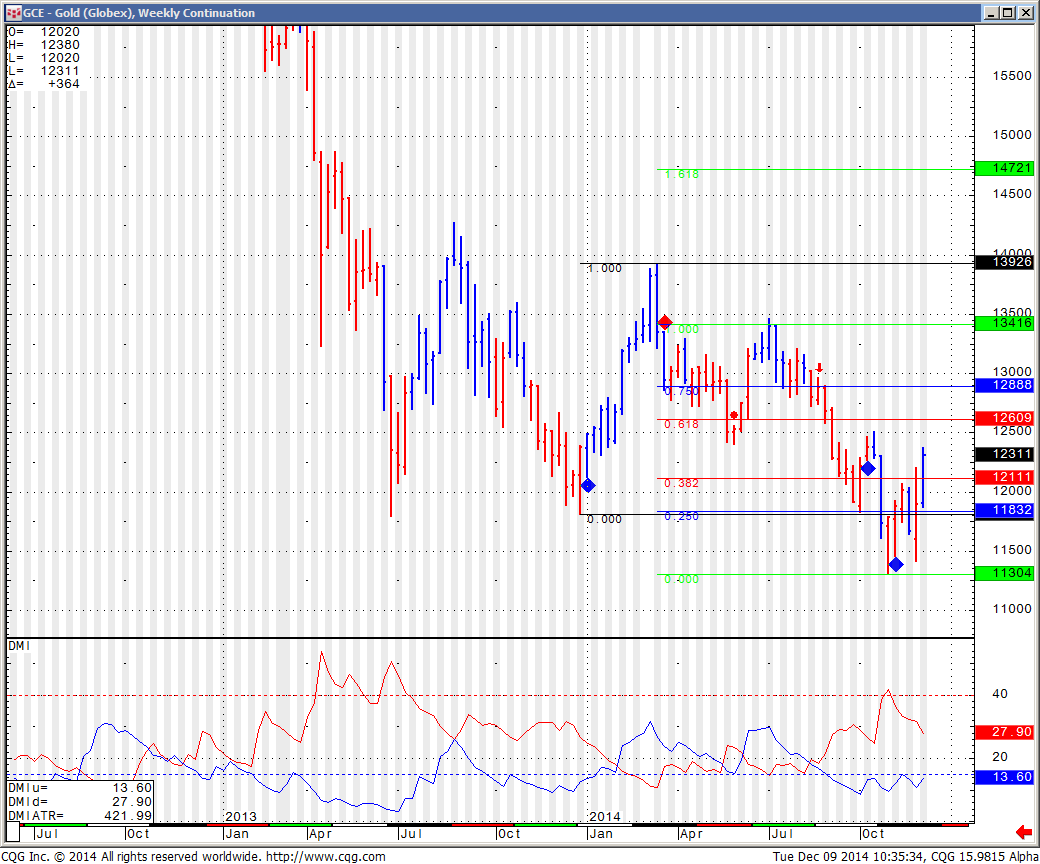The width and height of the screenshot is (1040, 864).
Task: Click the blue 12888 price level label
Action: click(1001, 385)
